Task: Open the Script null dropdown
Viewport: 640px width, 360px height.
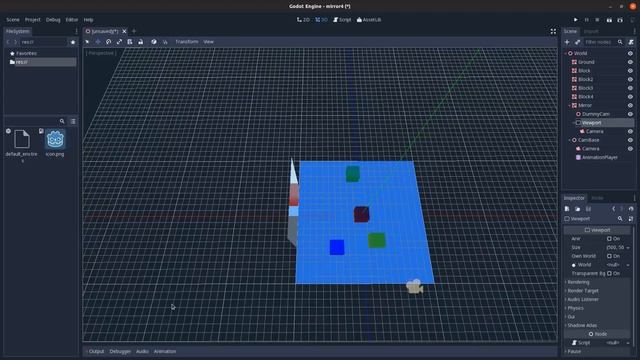Action: (628, 343)
